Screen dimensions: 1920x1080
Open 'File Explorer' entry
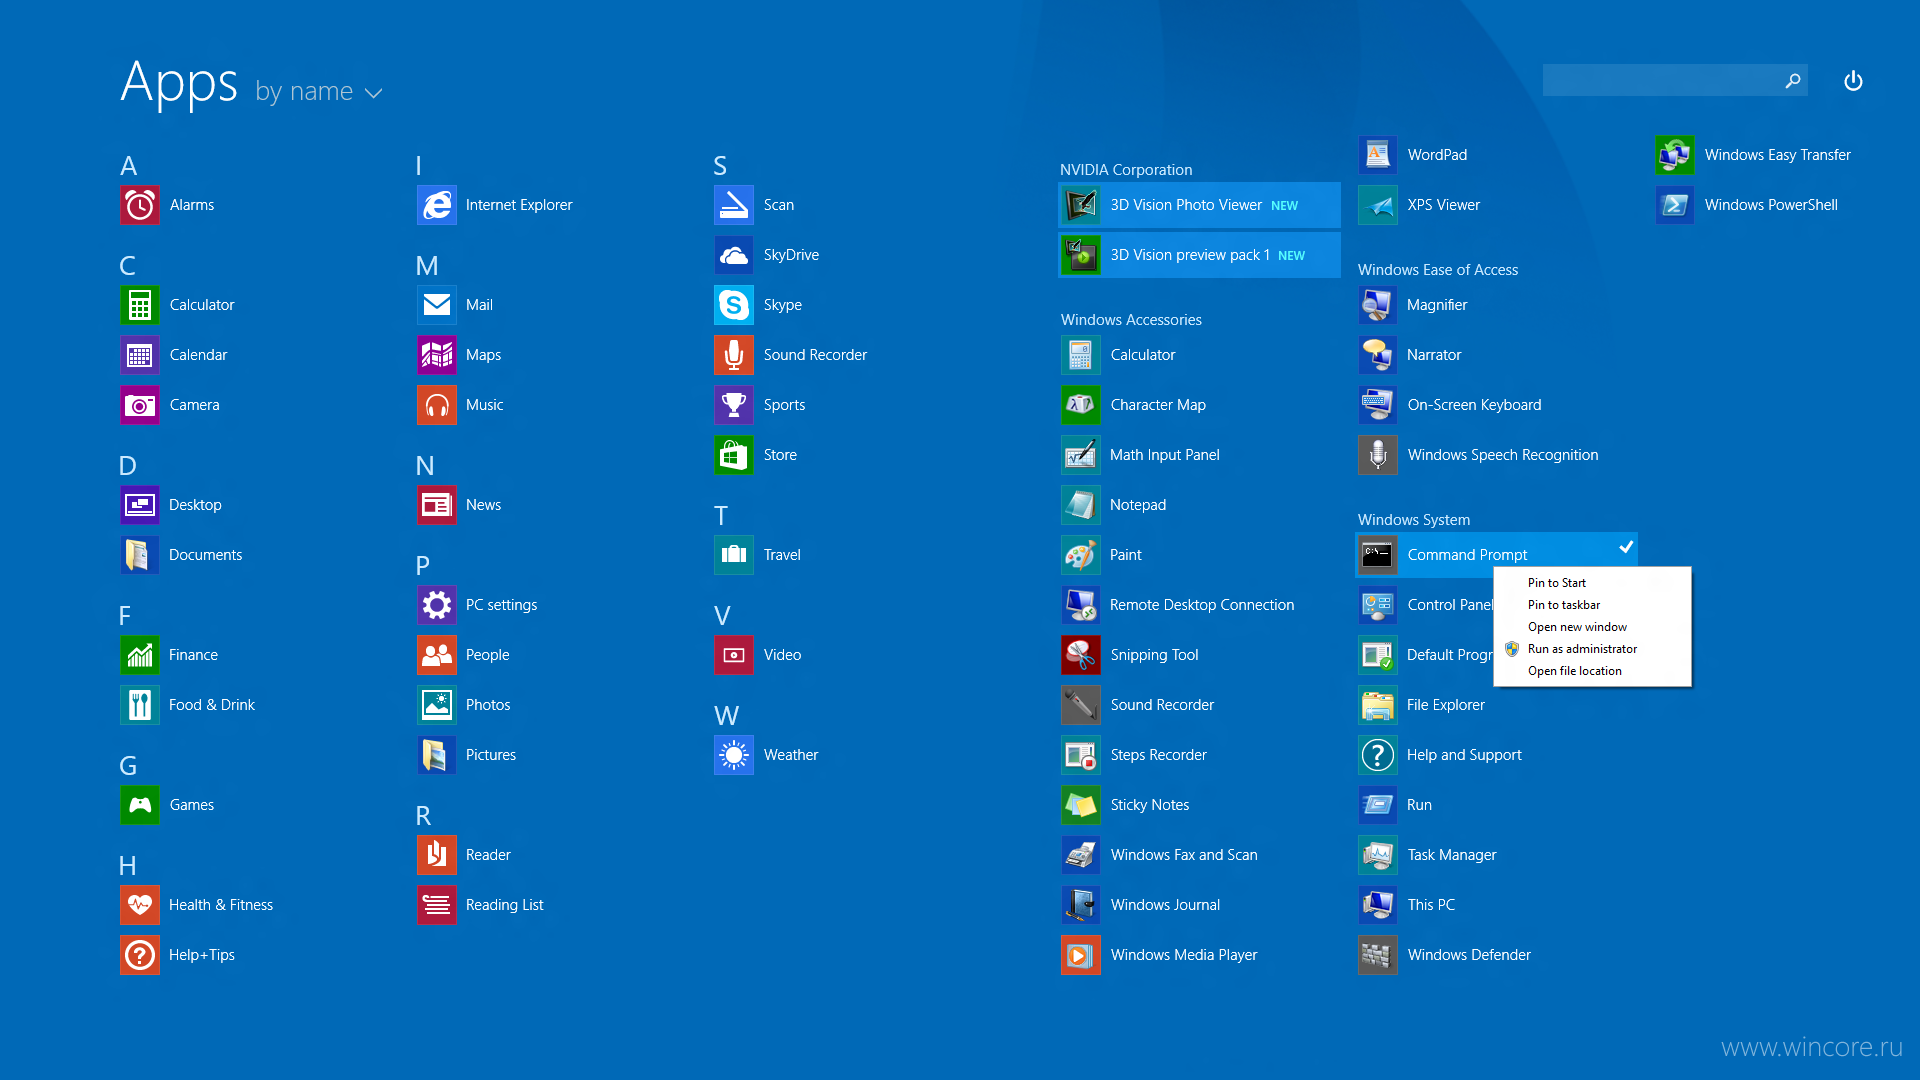tap(1423, 705)
